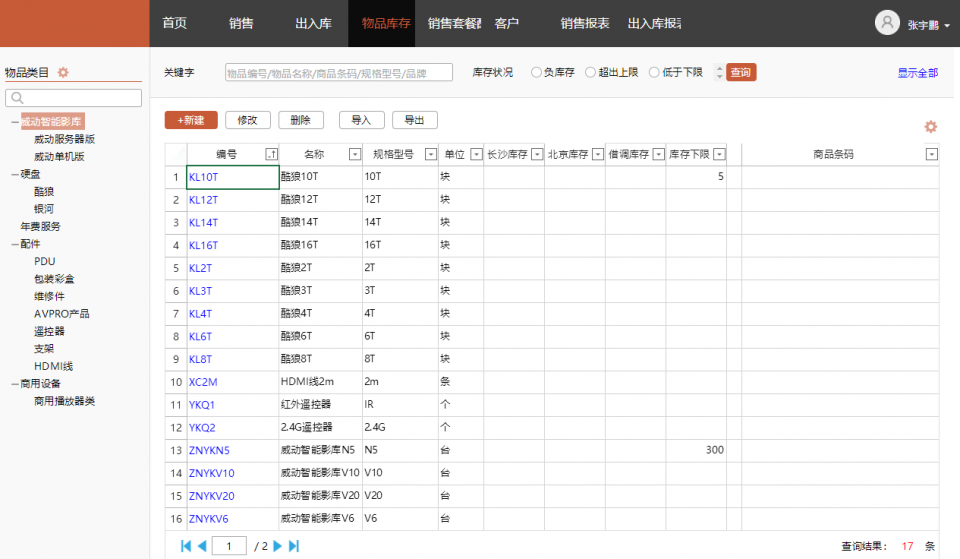
Task: Open the 长沙库存 column filter dropdown
Action: click(537, 154)
